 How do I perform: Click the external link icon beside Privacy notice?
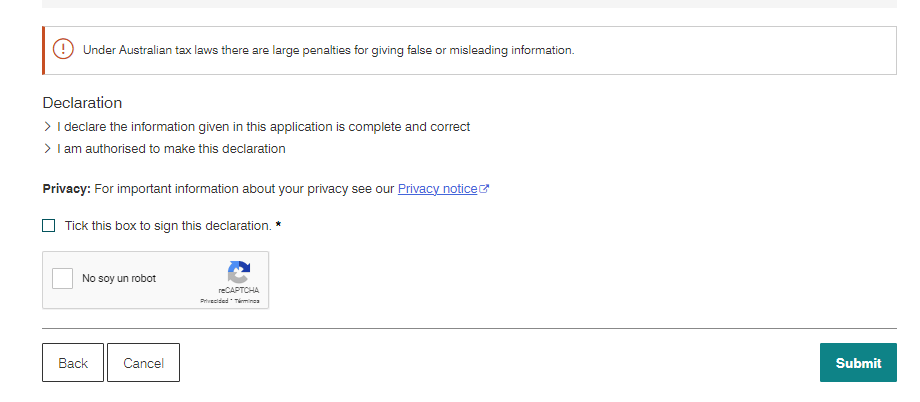click(484, 189)
